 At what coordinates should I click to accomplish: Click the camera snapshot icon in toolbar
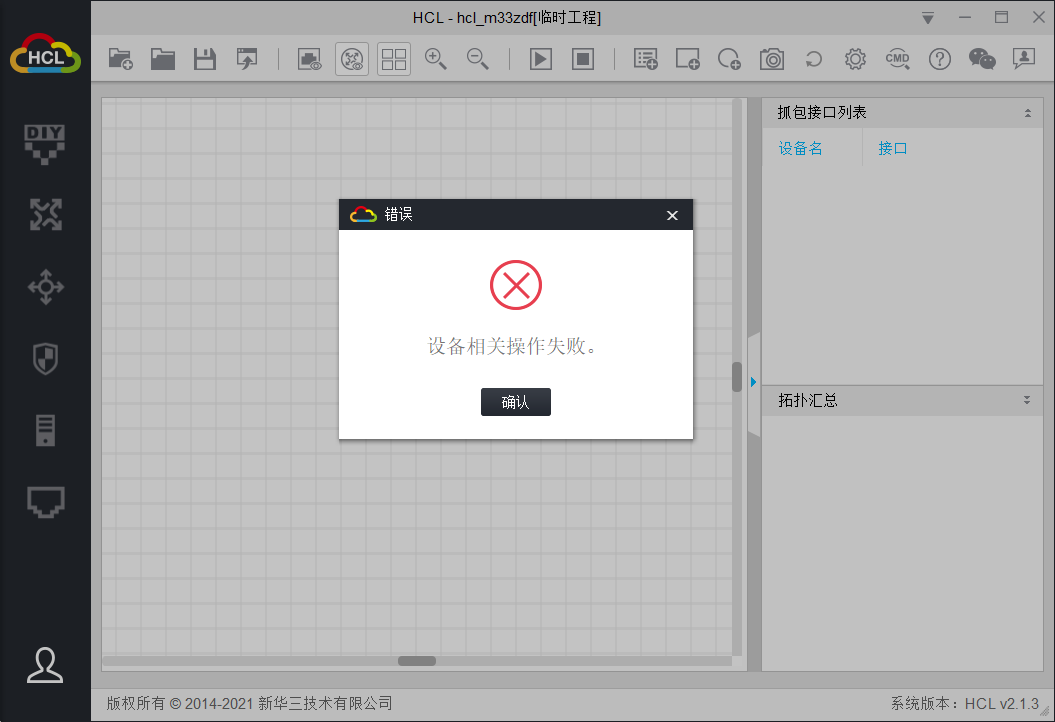point(771,59)
